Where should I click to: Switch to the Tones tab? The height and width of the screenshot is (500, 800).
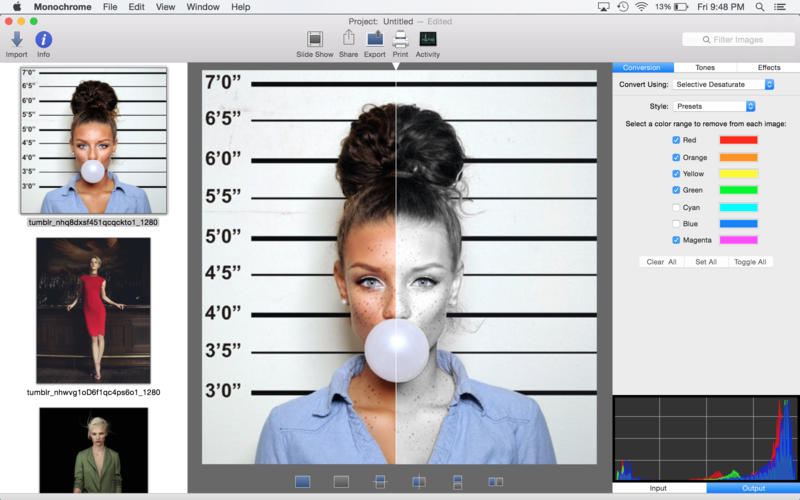(x=705, y=68)
